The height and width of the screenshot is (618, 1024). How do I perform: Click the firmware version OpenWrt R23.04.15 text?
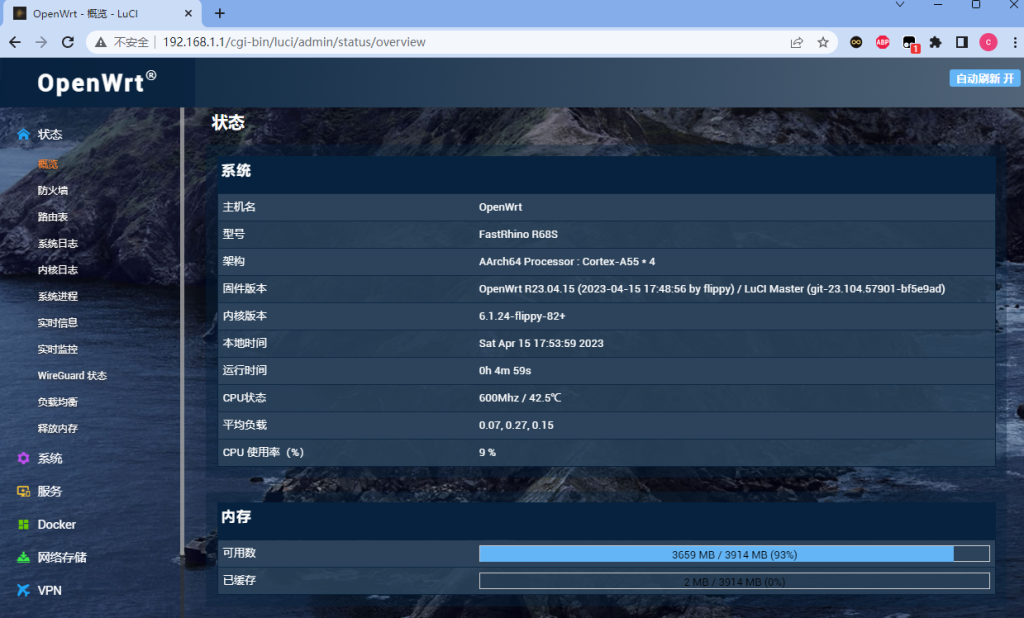pos(712,289)
